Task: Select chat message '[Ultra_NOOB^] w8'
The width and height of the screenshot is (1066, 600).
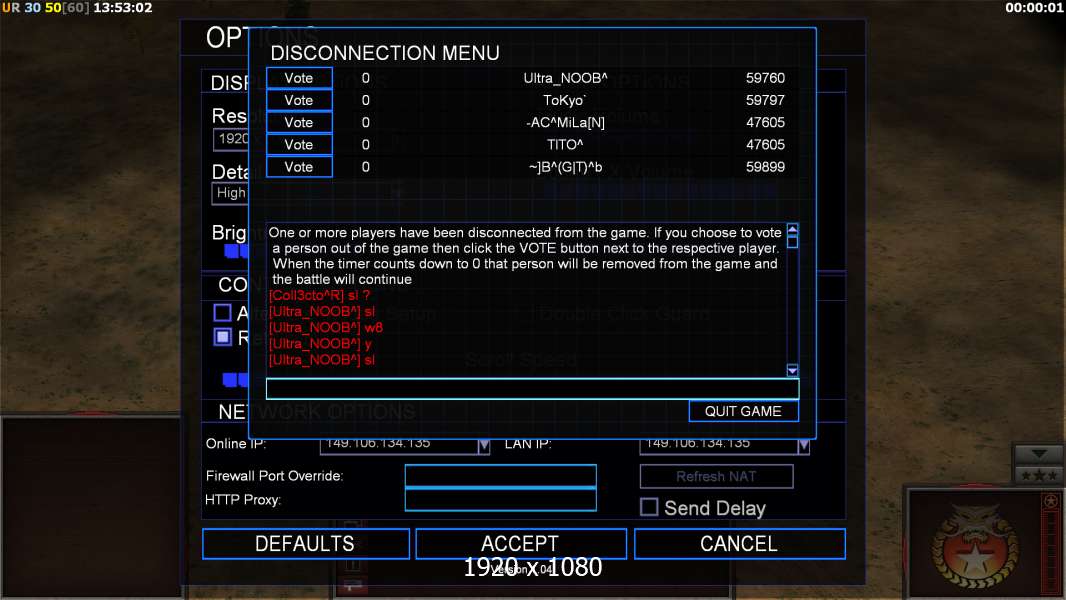Action: coord(326,328)
